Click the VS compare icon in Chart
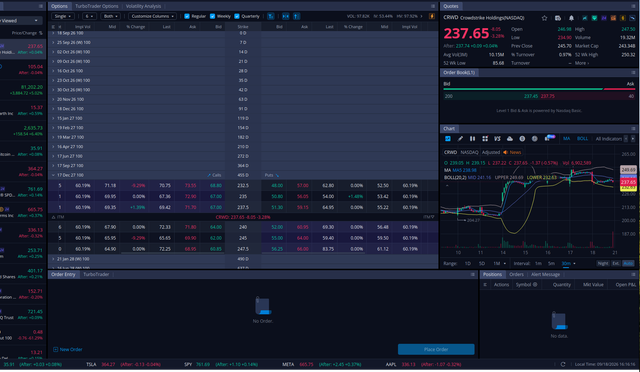This screenshot has height=372, width=640. (x=497, y=139)
